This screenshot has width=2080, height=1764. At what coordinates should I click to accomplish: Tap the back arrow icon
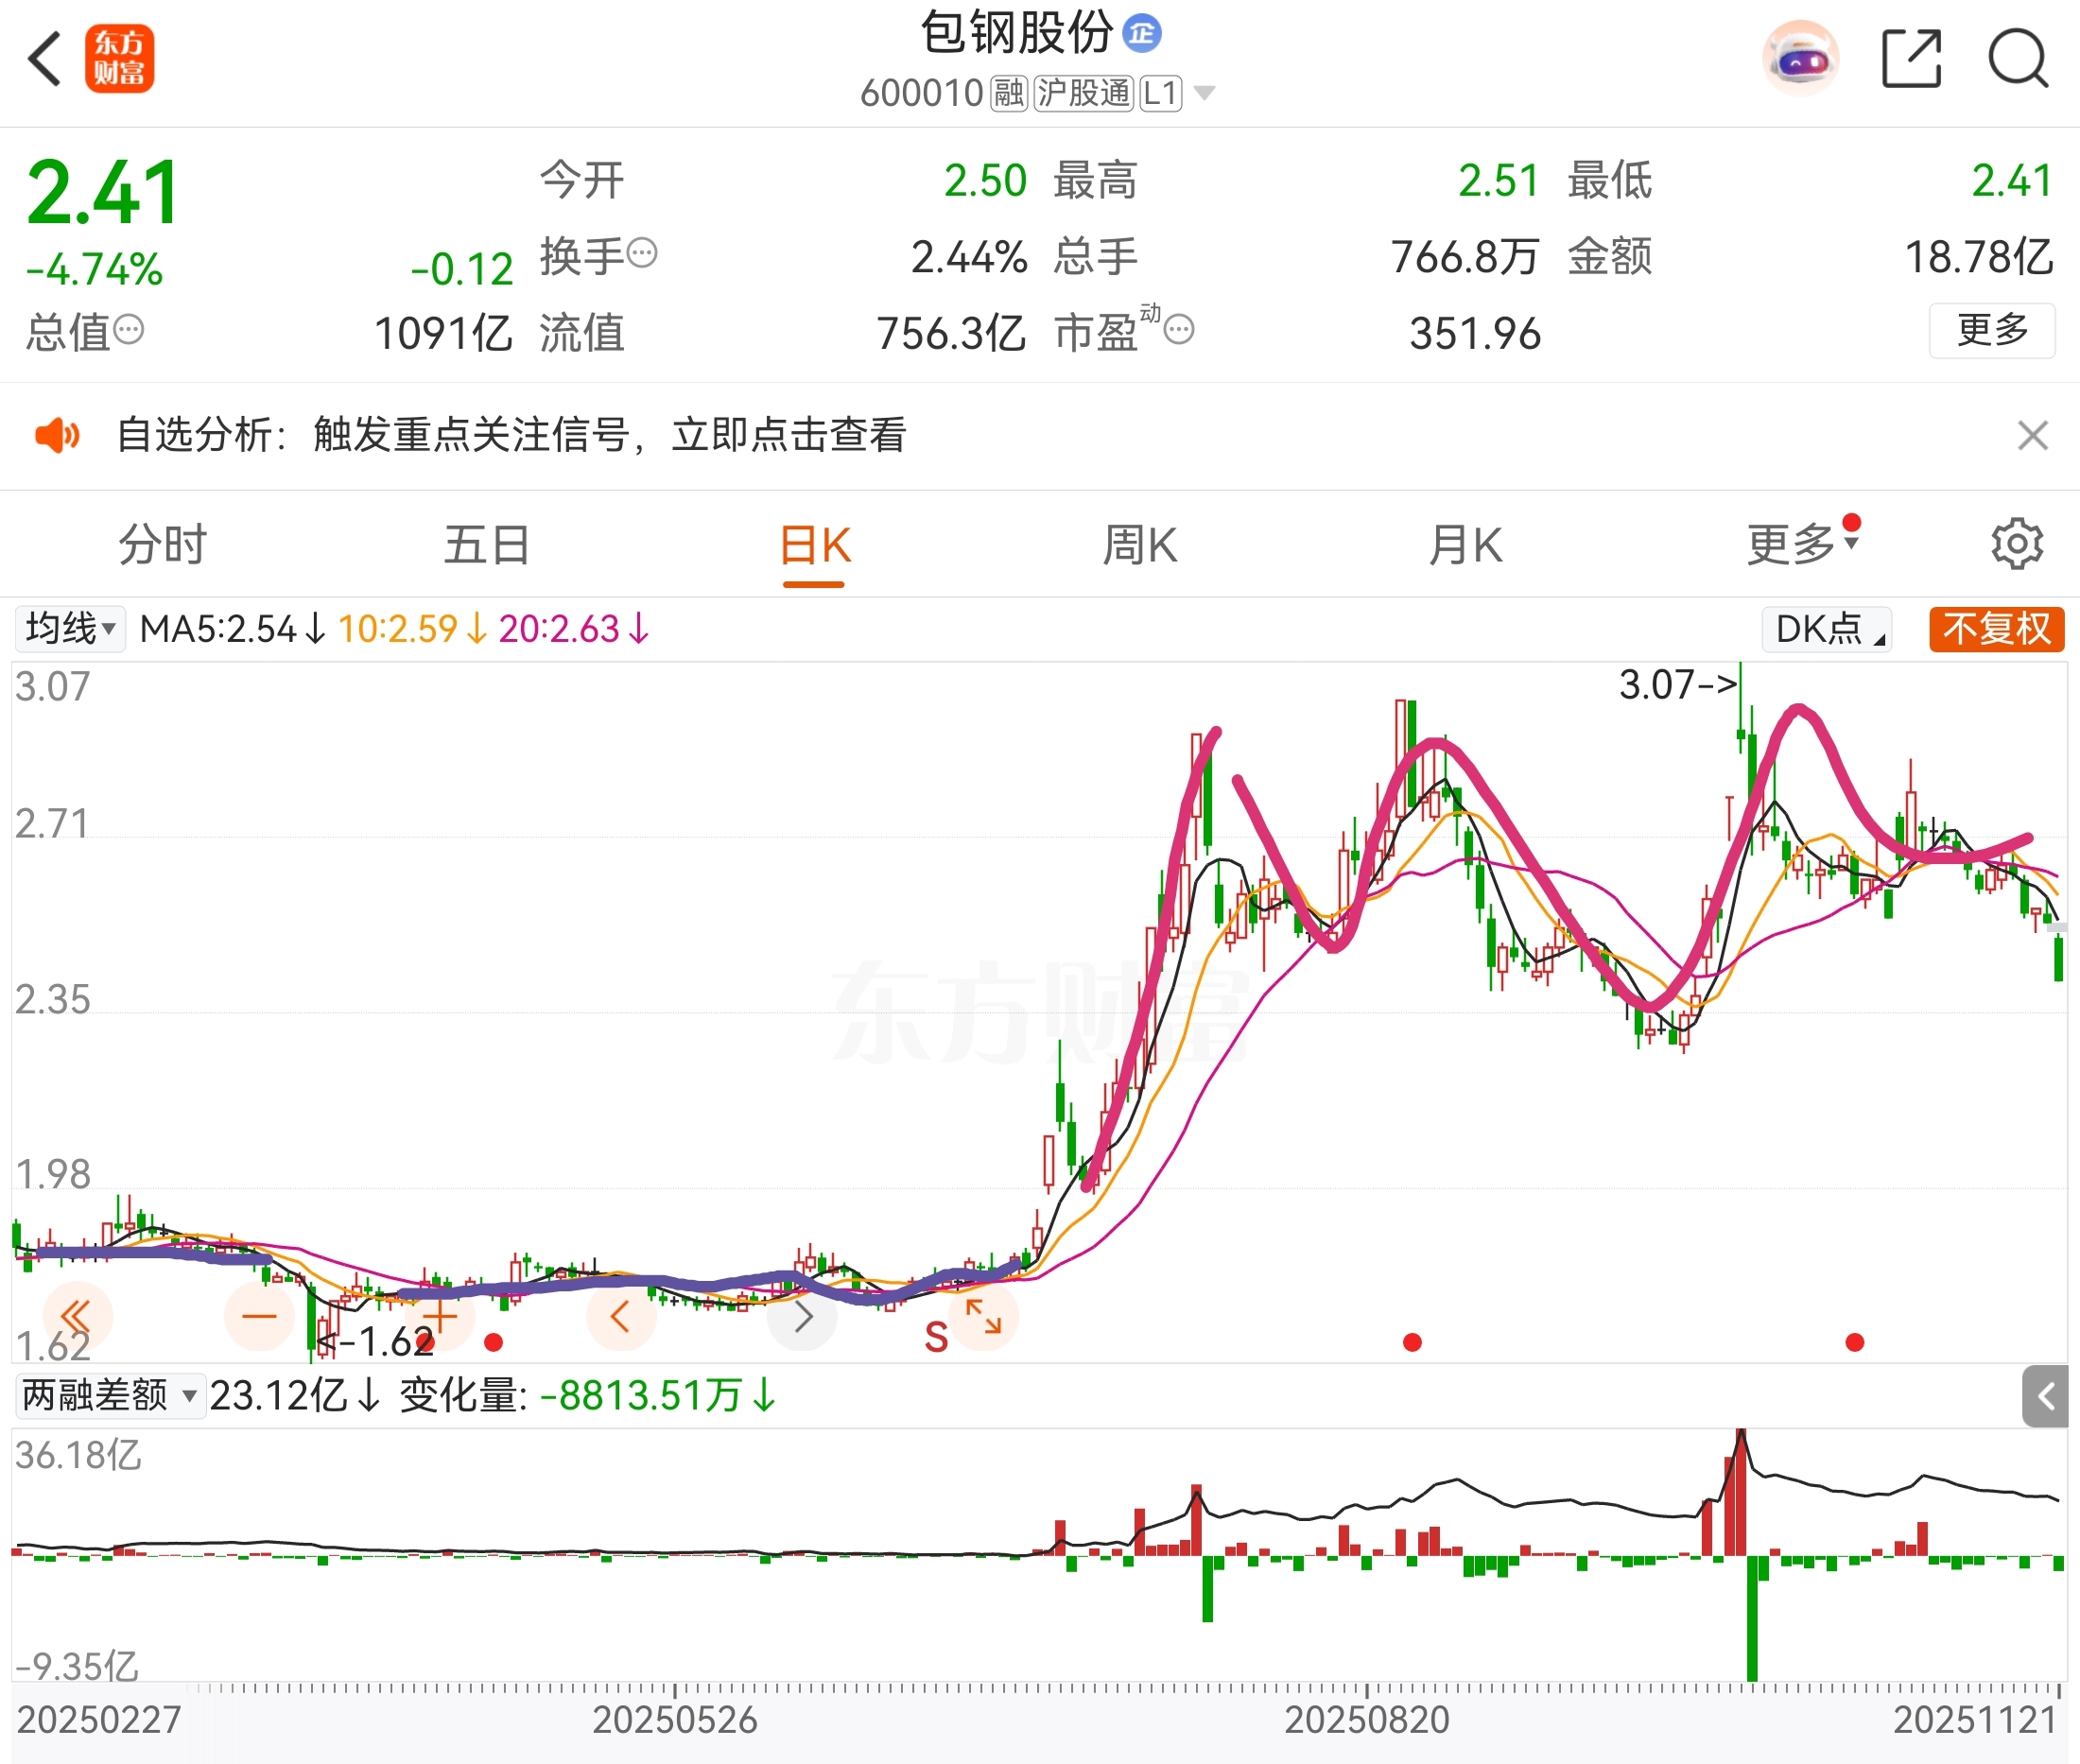45,59
